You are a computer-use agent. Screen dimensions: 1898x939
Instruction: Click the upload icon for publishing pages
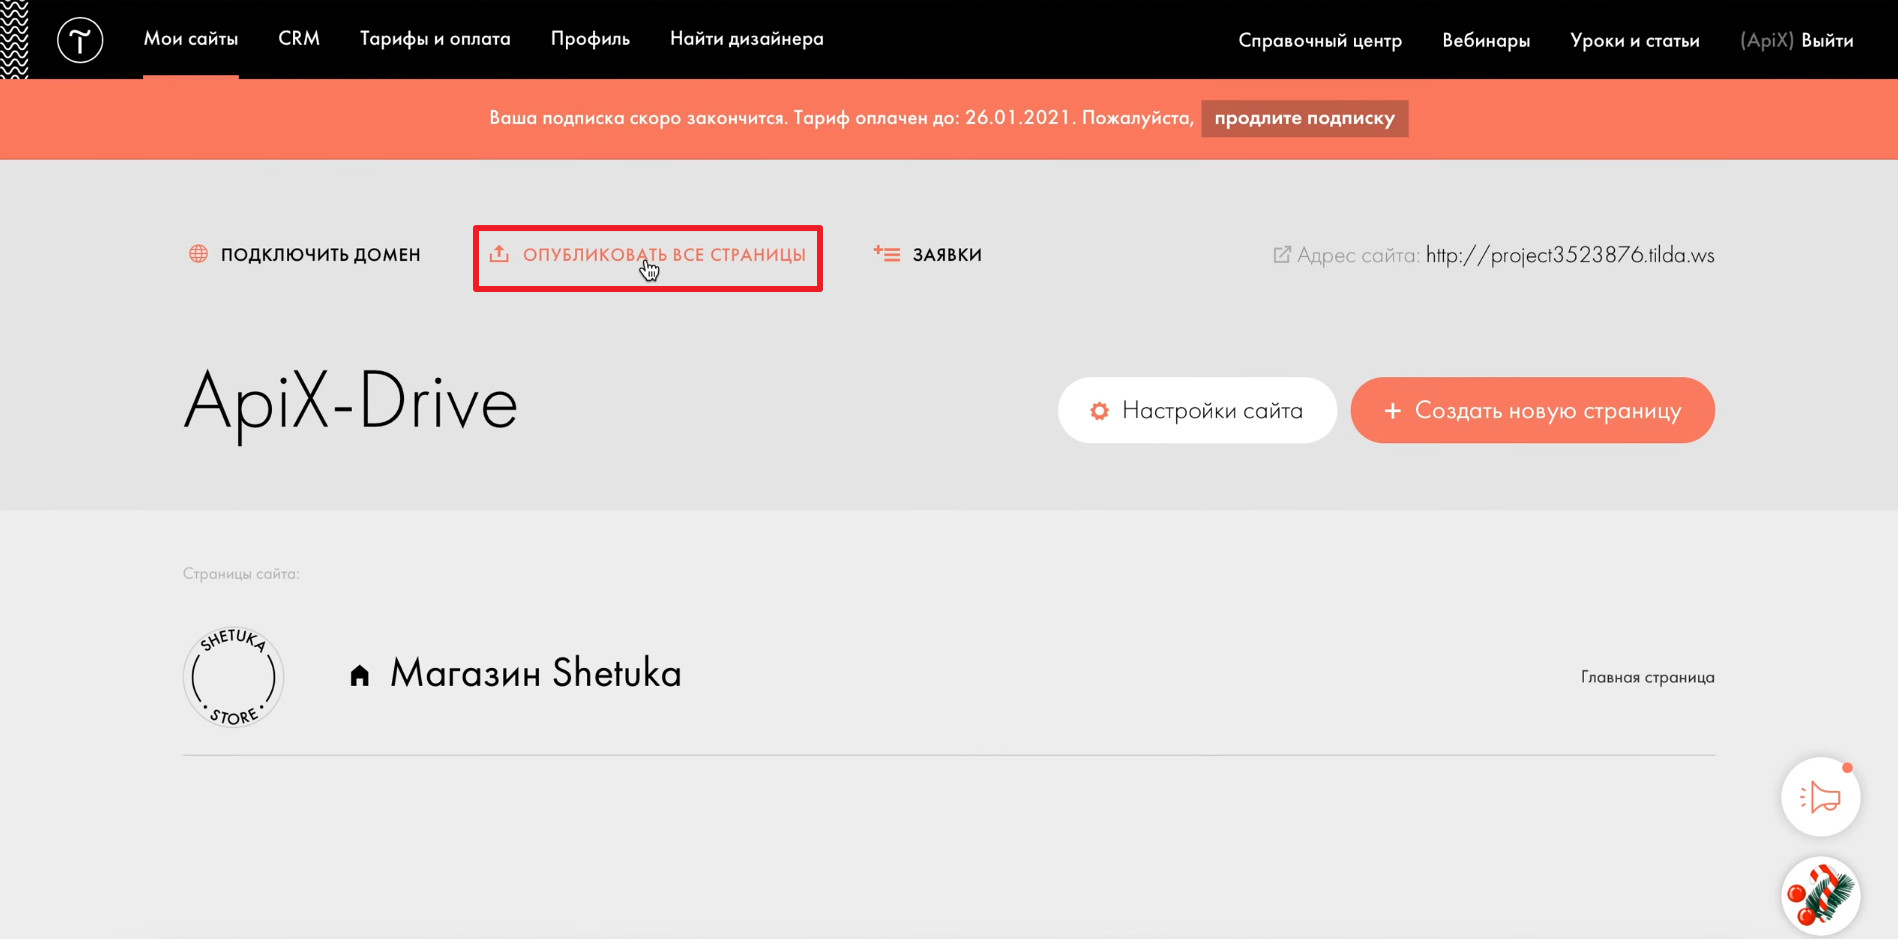[499, 254]
